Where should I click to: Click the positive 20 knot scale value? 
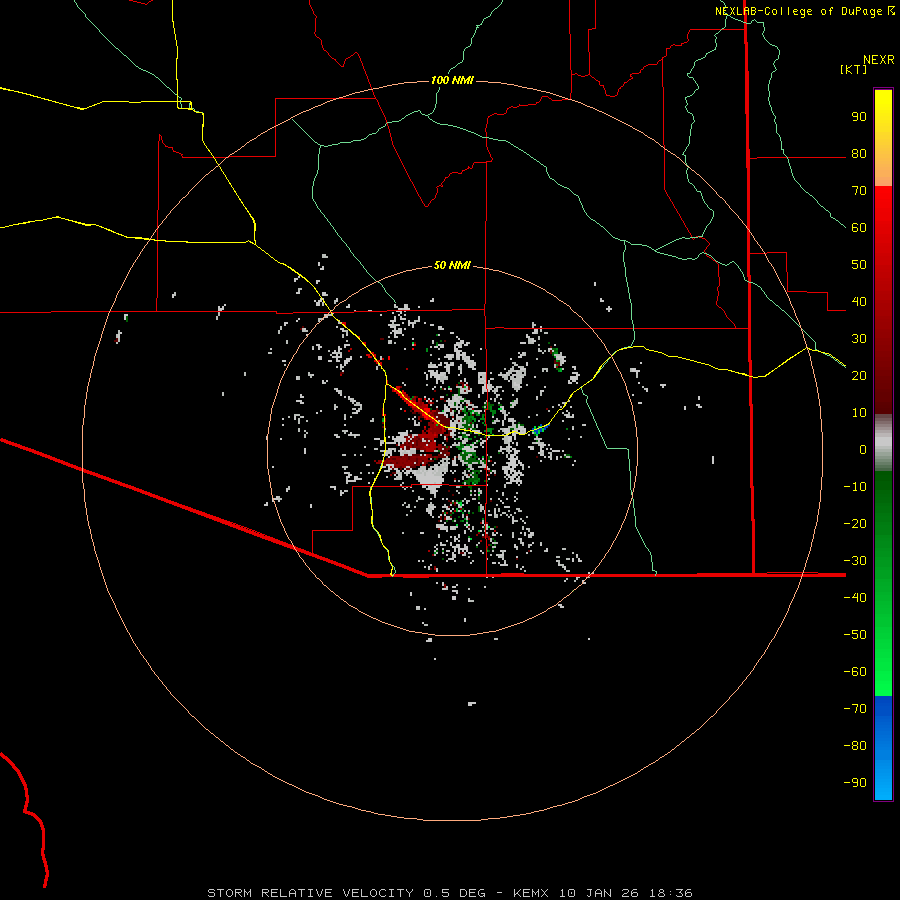(859, 375)
